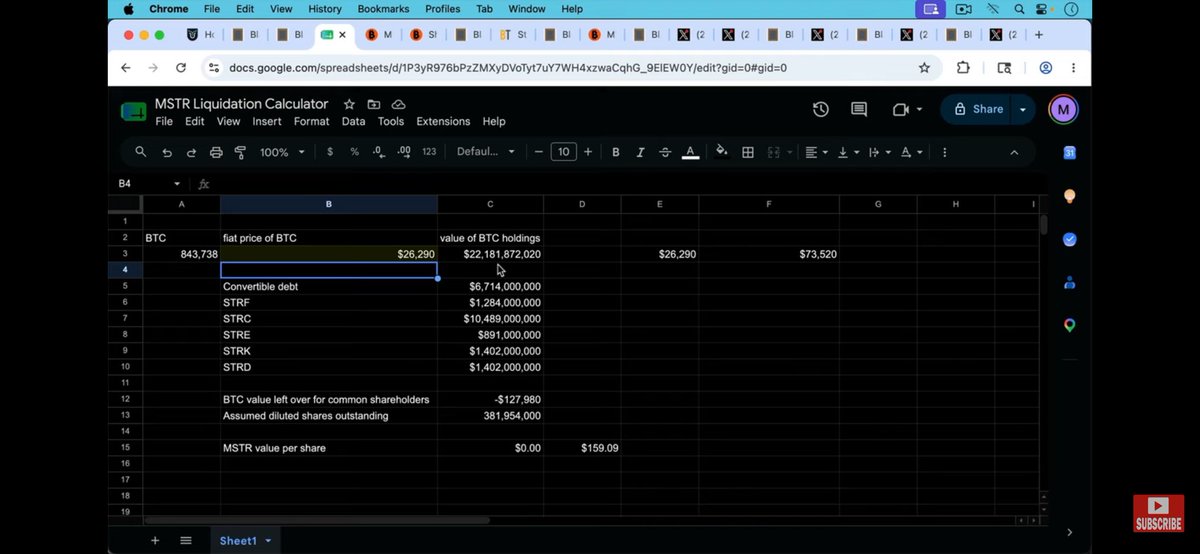Image resolution: width=1200 pixels, height=554 pixels.
Task: Select the Convertible debt cell
Action: tap(329, 286)
